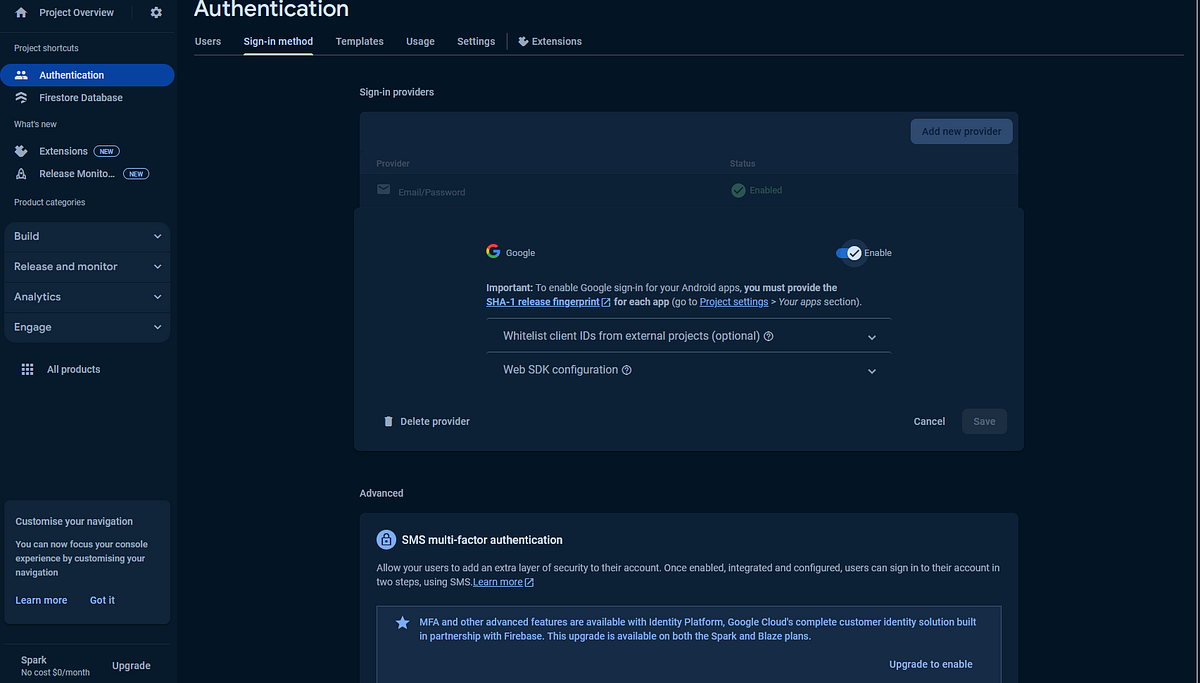This screenshot has width=1200, height=683.
Task: Click Upgrade to enable Identity Platform
Action: [x=930, y=663]
